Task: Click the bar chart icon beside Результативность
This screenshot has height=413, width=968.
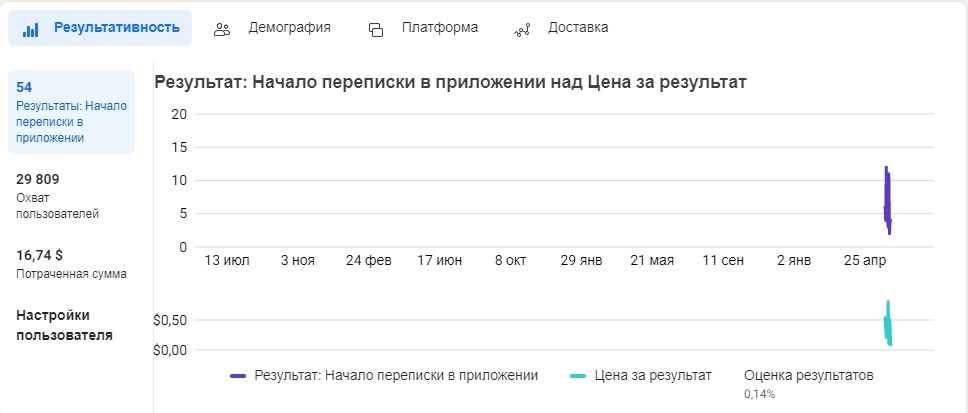Action: click(30, 30)
